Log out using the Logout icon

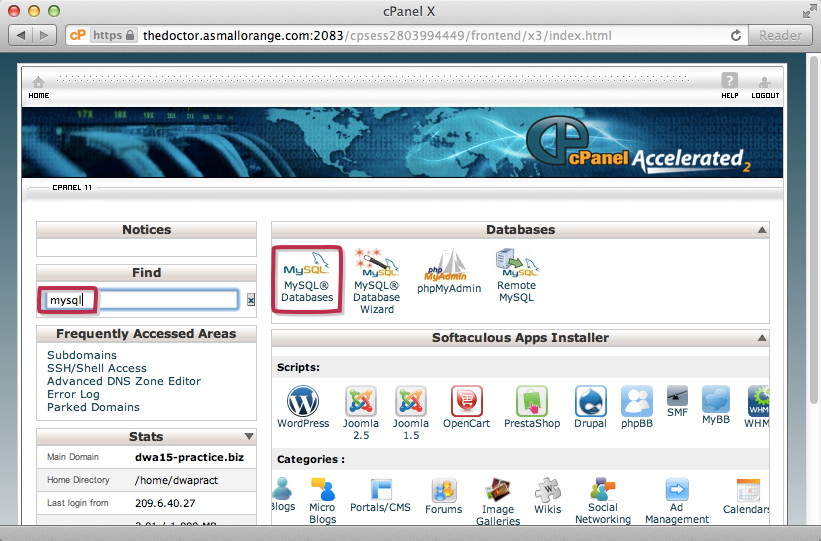click(765, 85)
